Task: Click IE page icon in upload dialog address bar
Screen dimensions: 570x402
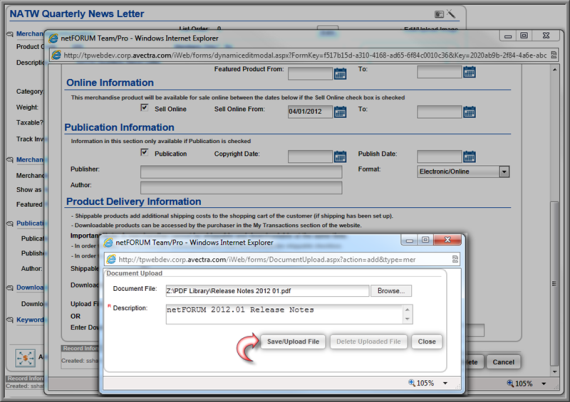Action: (x=111, y=259)
